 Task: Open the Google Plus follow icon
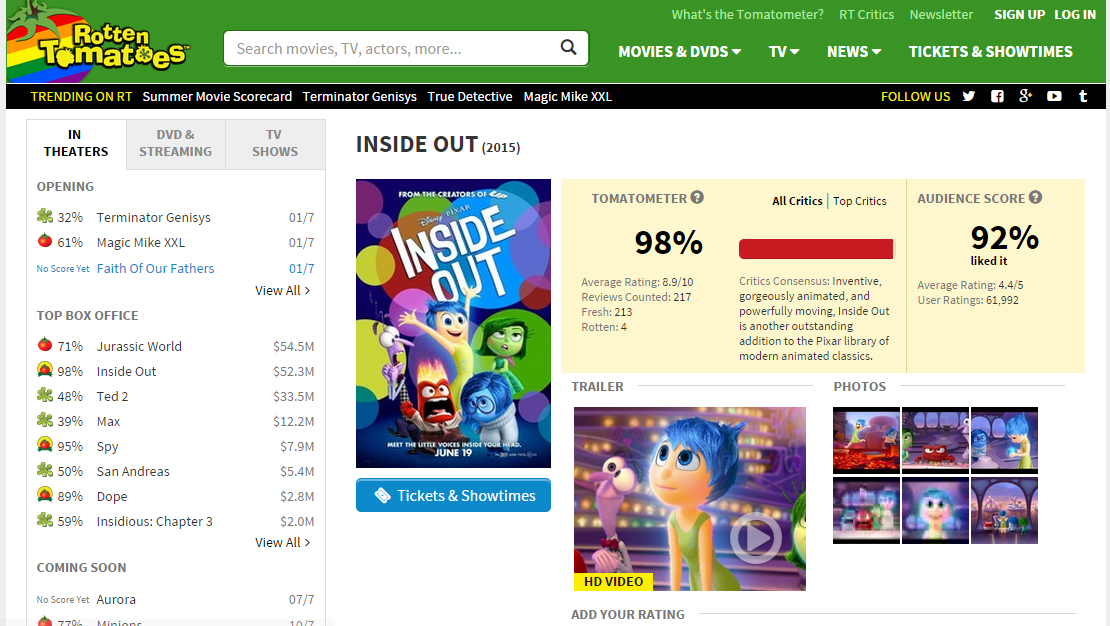point(1025,96)
